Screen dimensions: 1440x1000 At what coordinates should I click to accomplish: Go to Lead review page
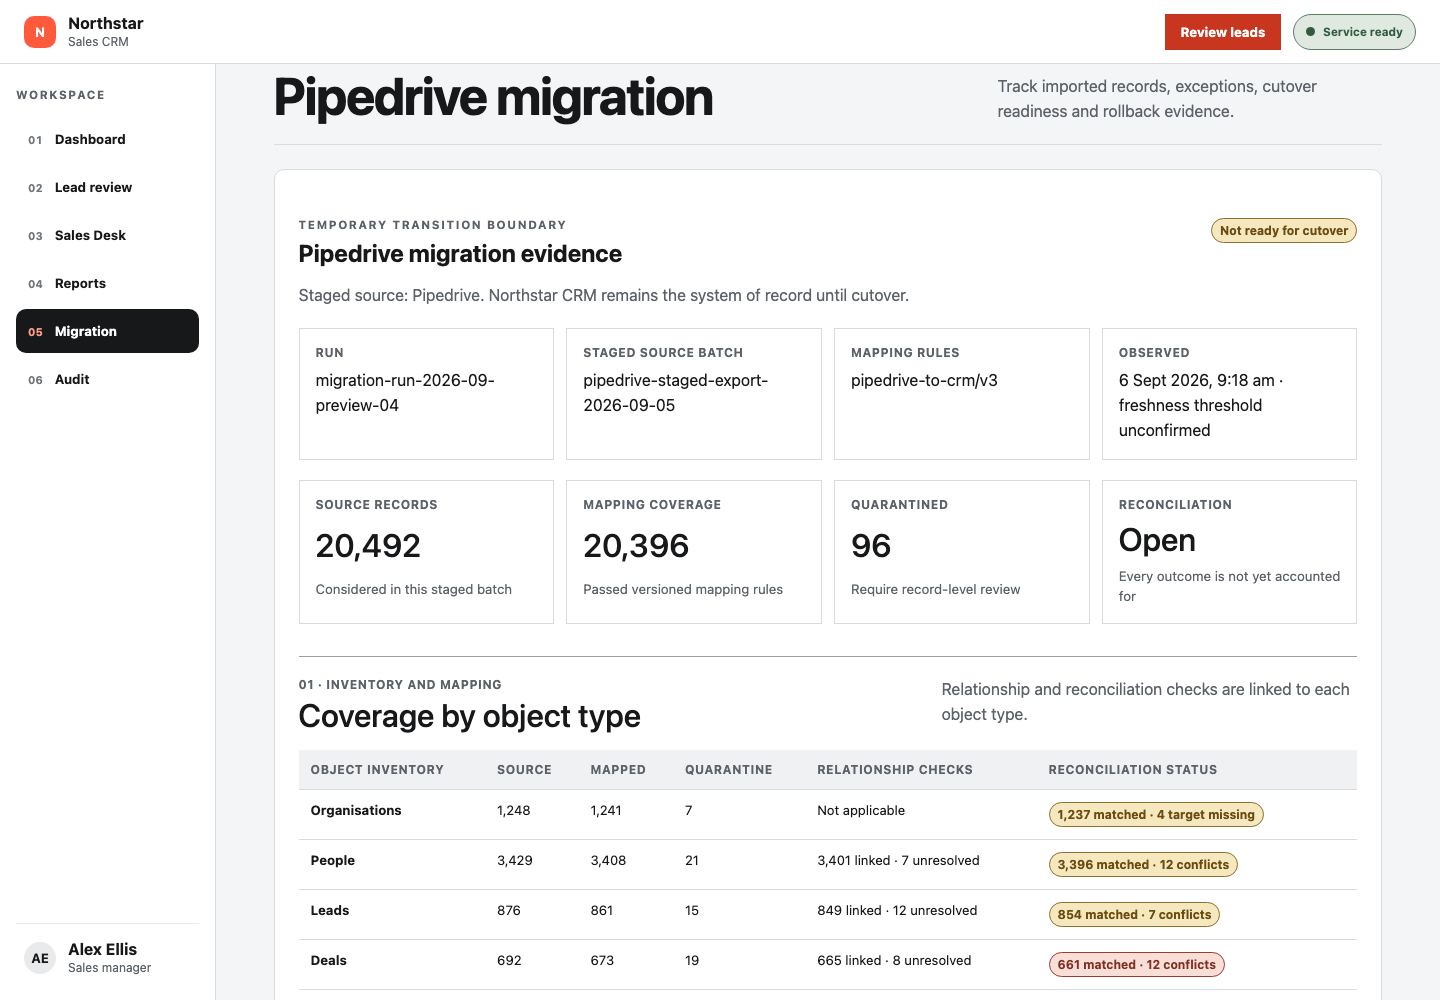[x=107, y=187]
